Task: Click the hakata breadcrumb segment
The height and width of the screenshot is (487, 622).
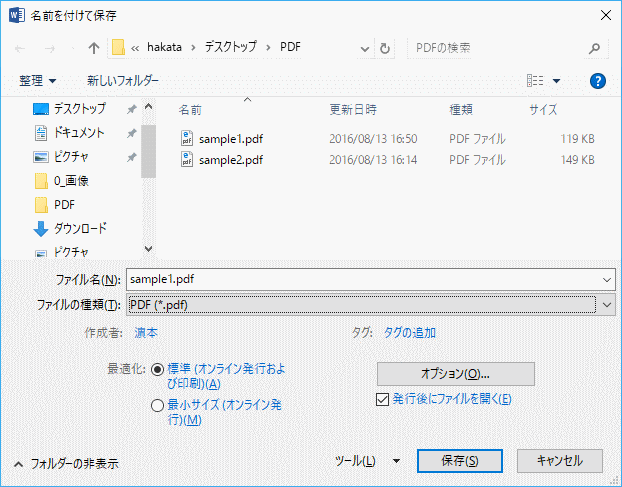Action: pyautogui.click(x=164, y=47)
